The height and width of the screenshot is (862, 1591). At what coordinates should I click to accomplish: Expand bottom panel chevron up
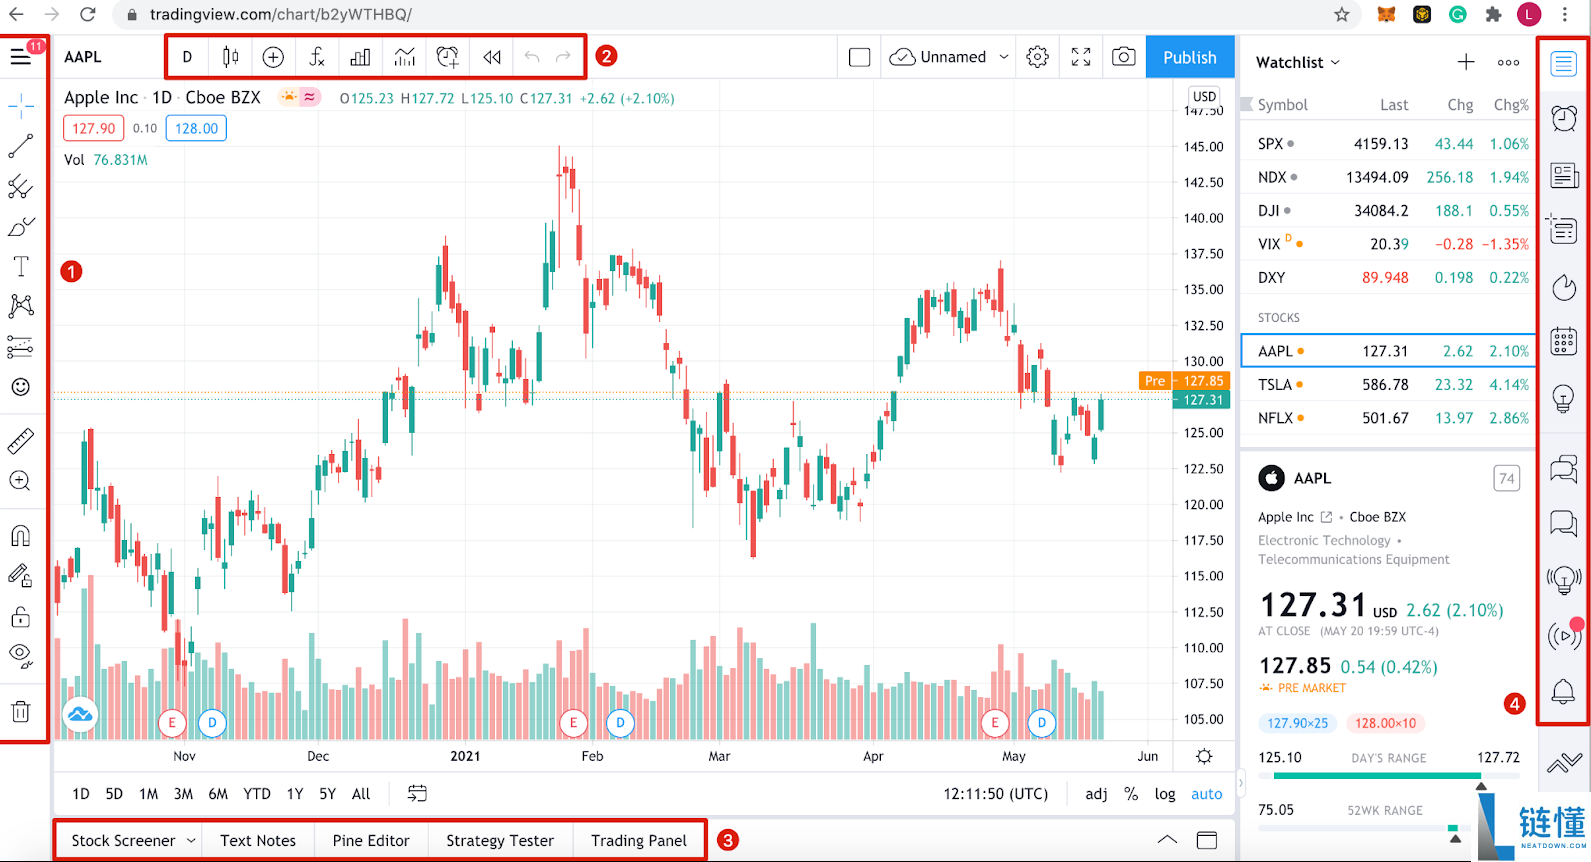(x=1167, y=840)
